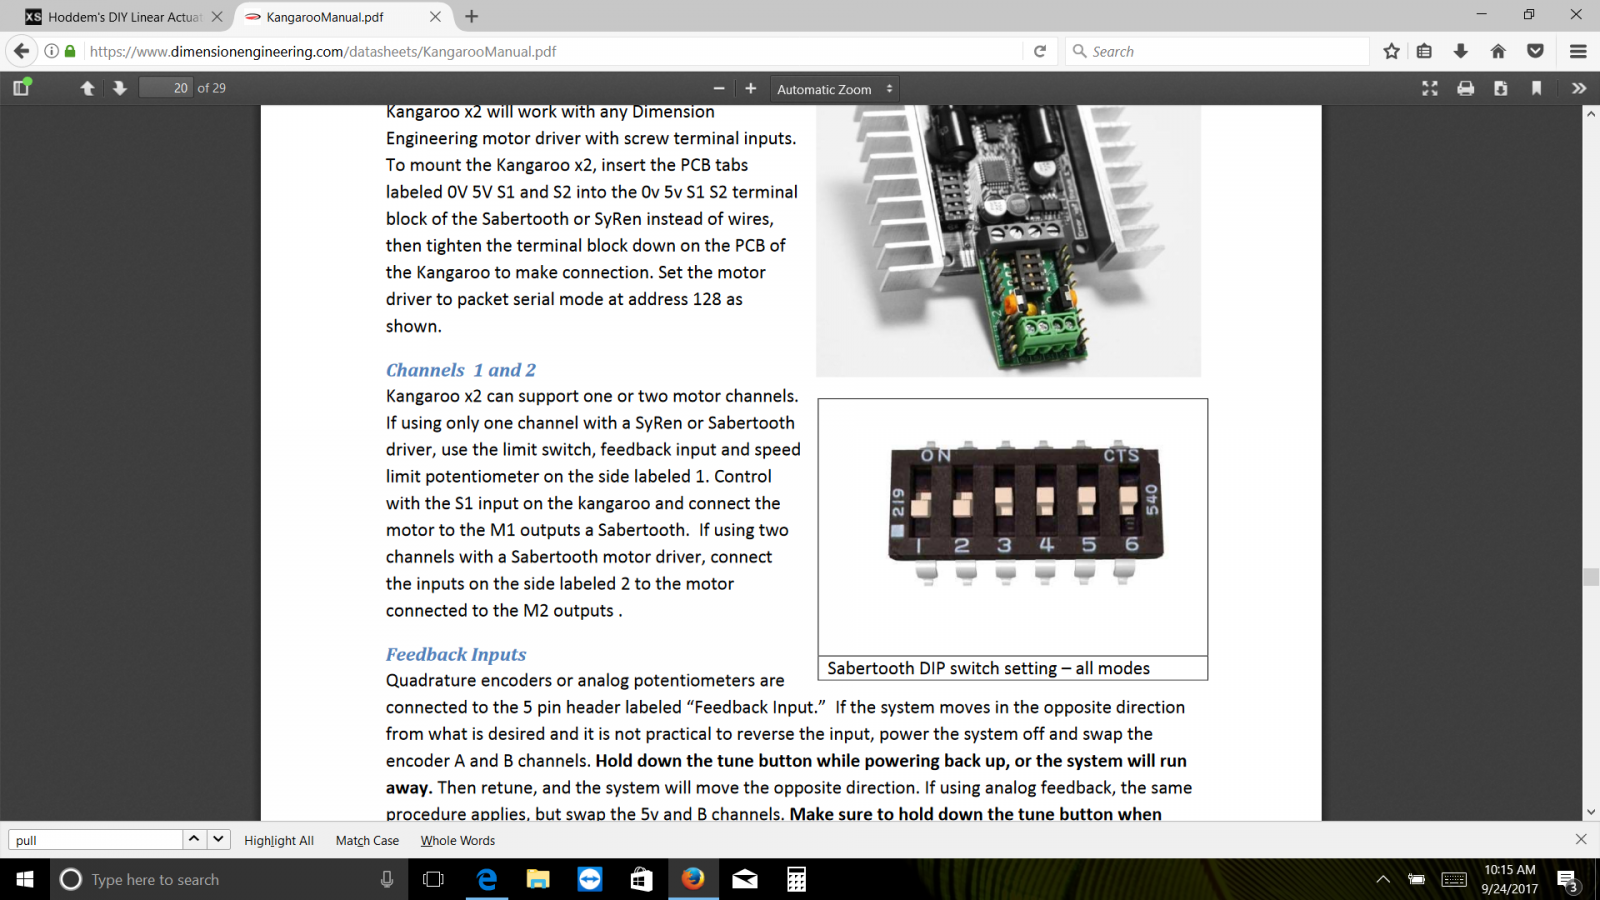Toggle Whole Words in find bar
1600x900 pixels.
tap(458, 840)
